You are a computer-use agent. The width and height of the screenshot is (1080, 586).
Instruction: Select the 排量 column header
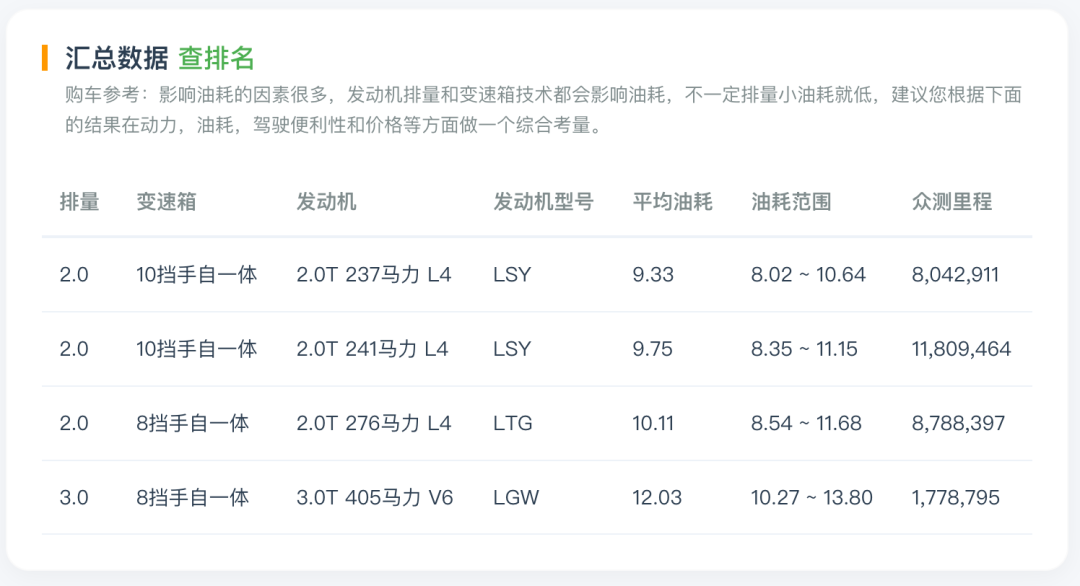[79, 202]
